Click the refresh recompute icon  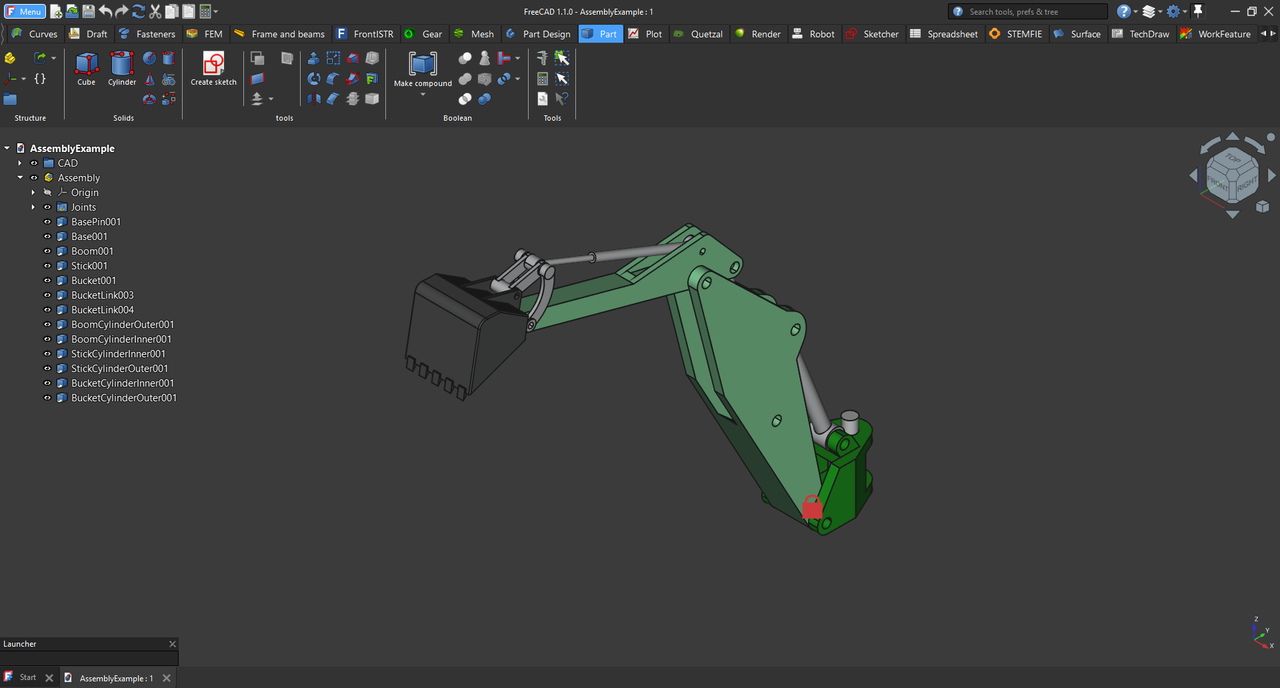tap(138, 11)
